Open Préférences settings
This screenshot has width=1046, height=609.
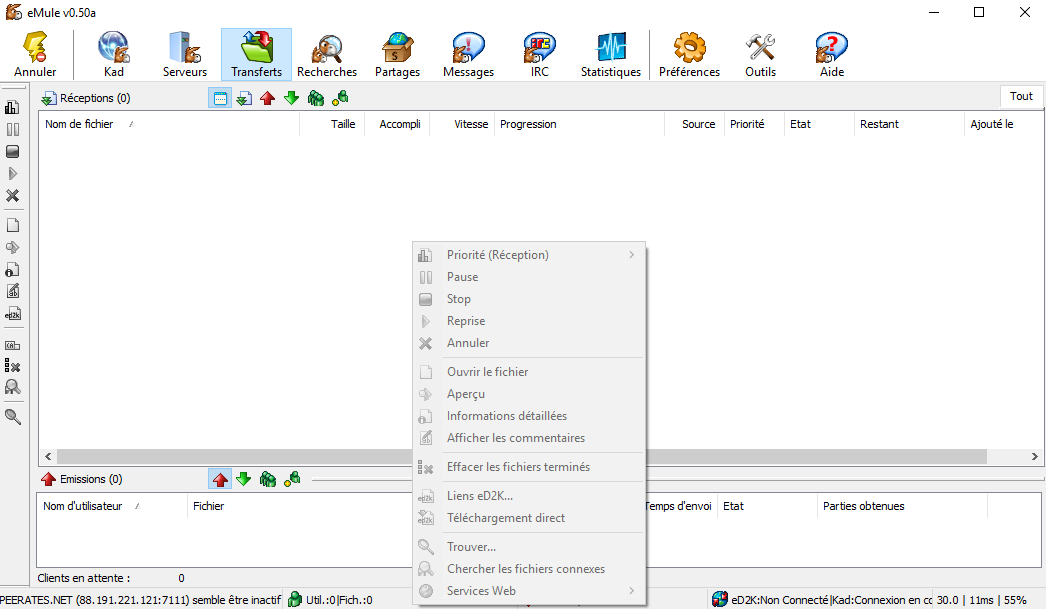coord(689,55)
